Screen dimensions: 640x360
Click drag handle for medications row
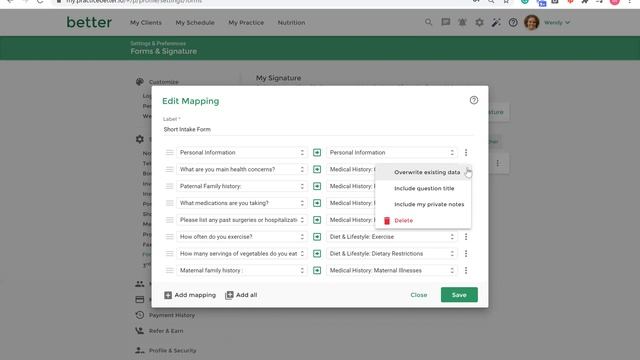[x=169, y=203]
